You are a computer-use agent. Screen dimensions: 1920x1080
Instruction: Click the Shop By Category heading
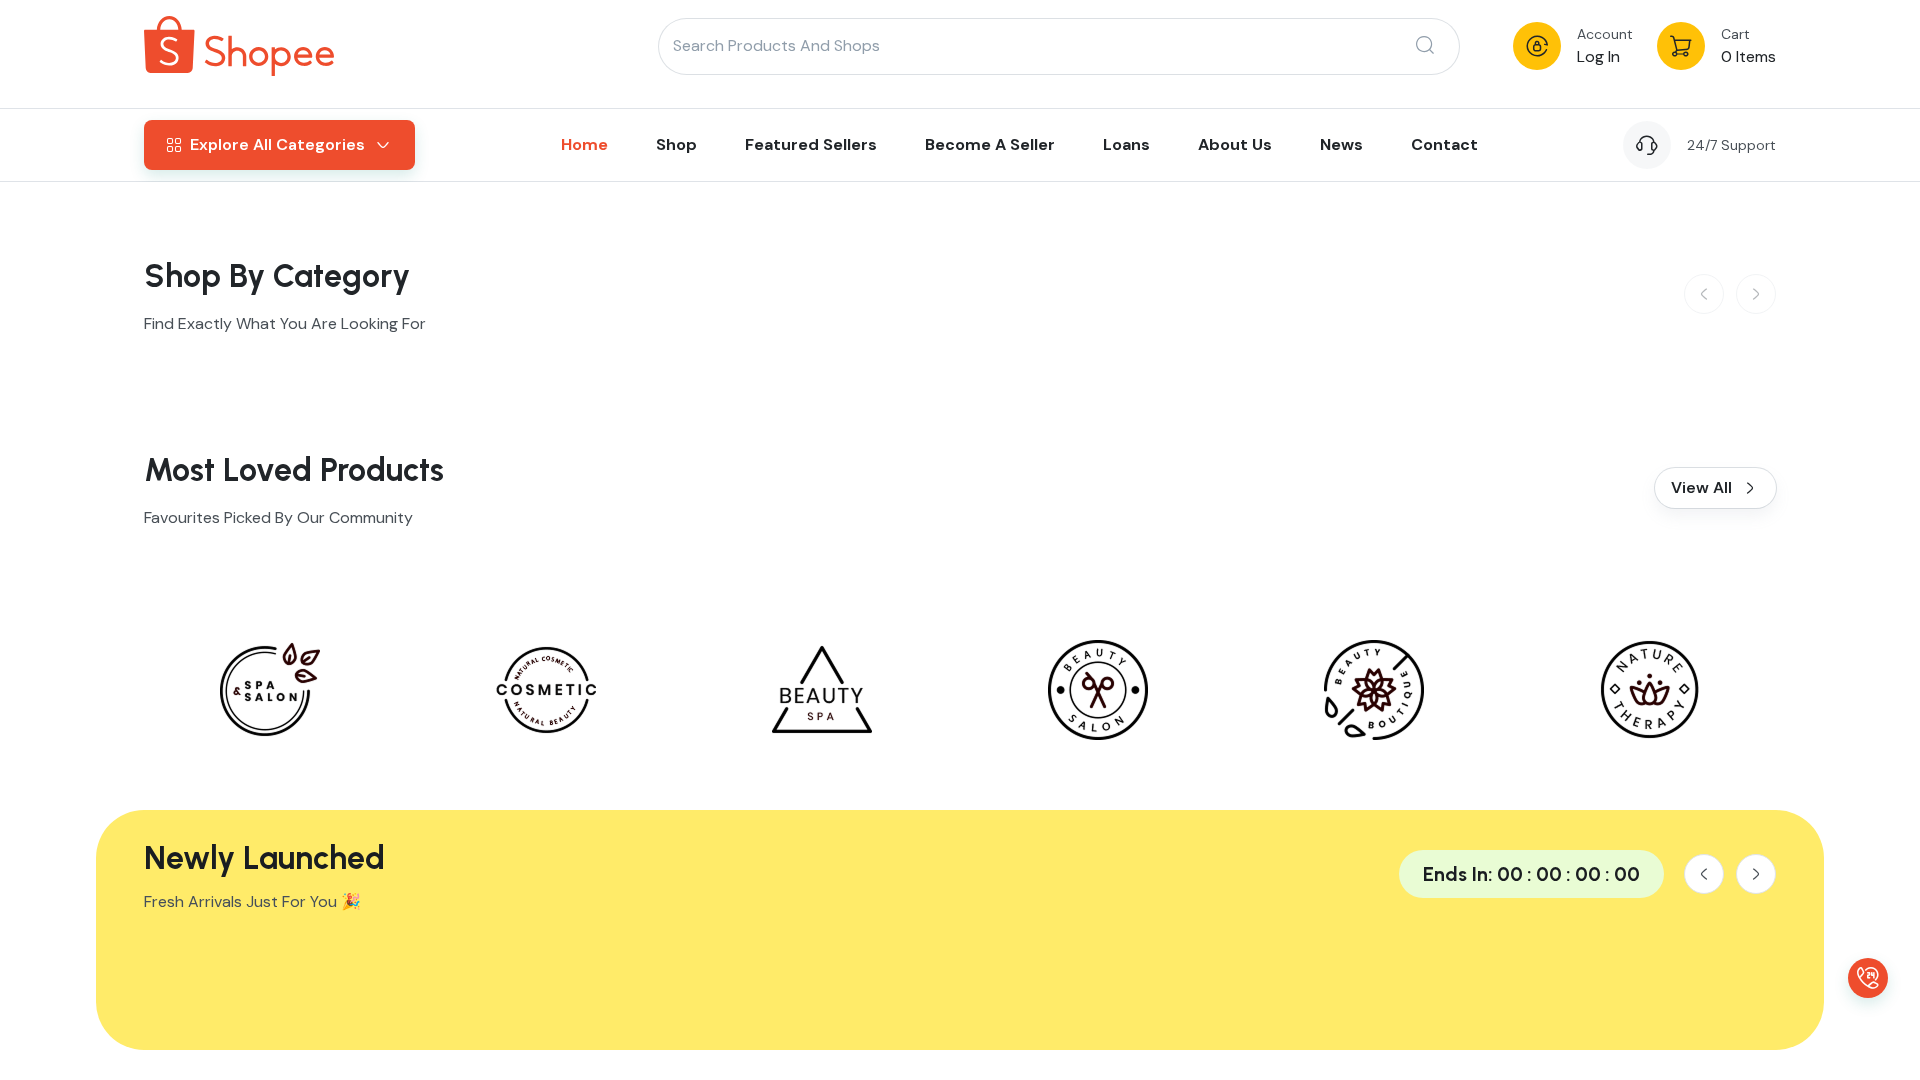click(277, 276)
